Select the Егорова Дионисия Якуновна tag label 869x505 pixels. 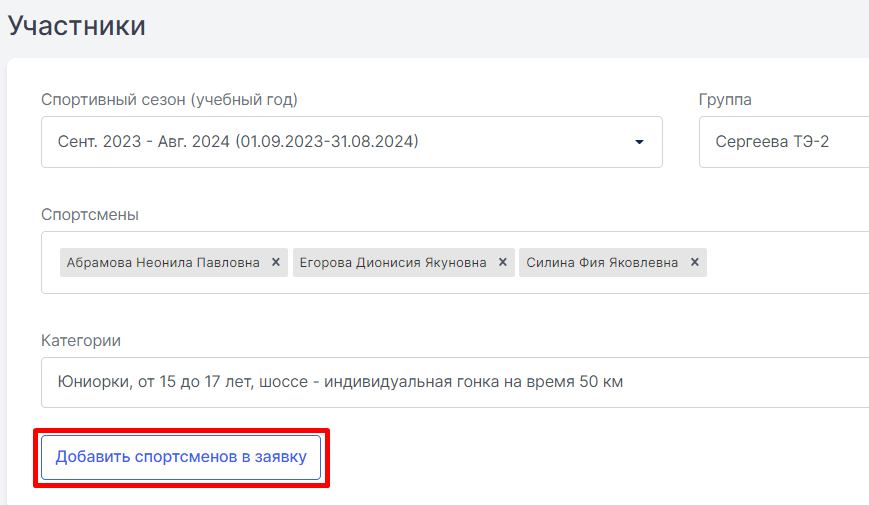click(393, 263)
